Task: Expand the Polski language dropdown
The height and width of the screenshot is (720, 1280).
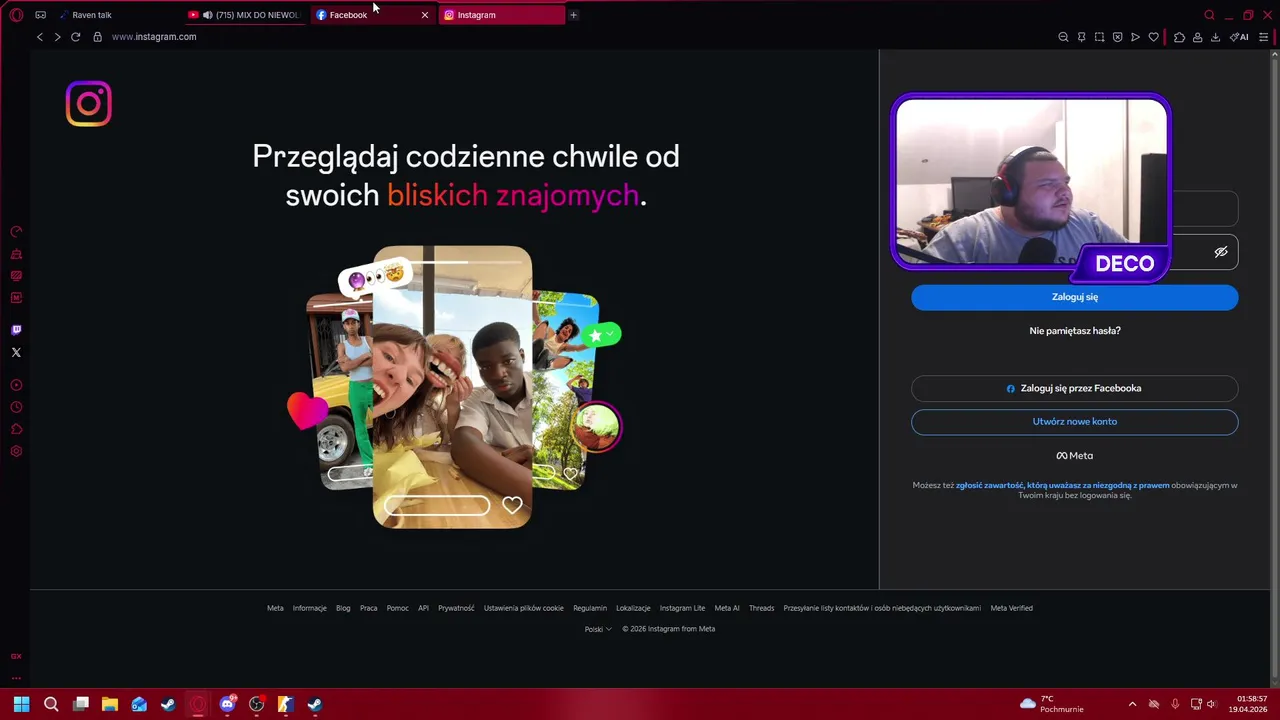Action: 598,629
